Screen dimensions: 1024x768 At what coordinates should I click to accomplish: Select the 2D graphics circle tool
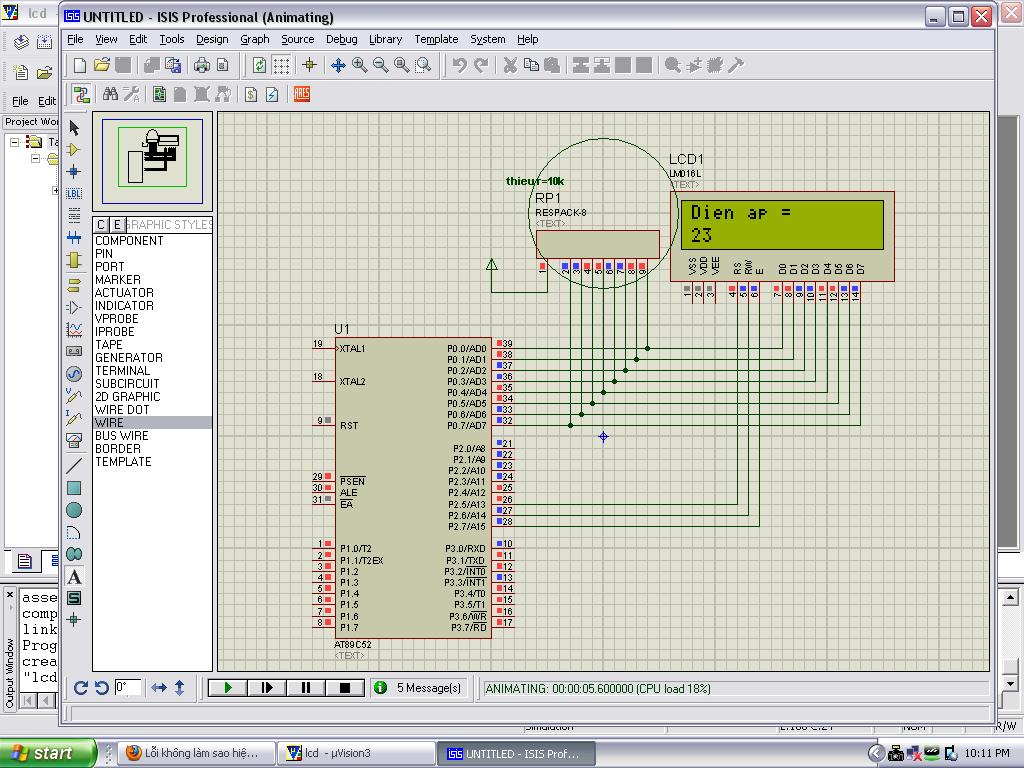(x=74, y=510)
